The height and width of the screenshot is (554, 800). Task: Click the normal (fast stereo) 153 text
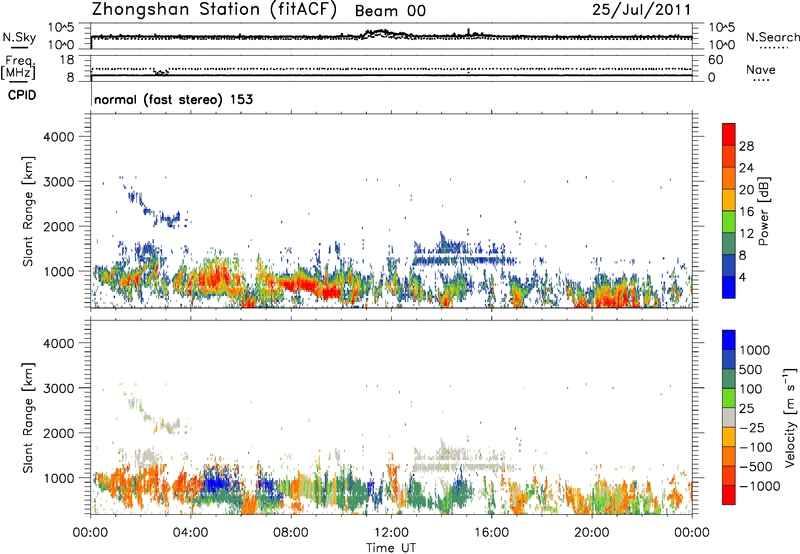173,99
